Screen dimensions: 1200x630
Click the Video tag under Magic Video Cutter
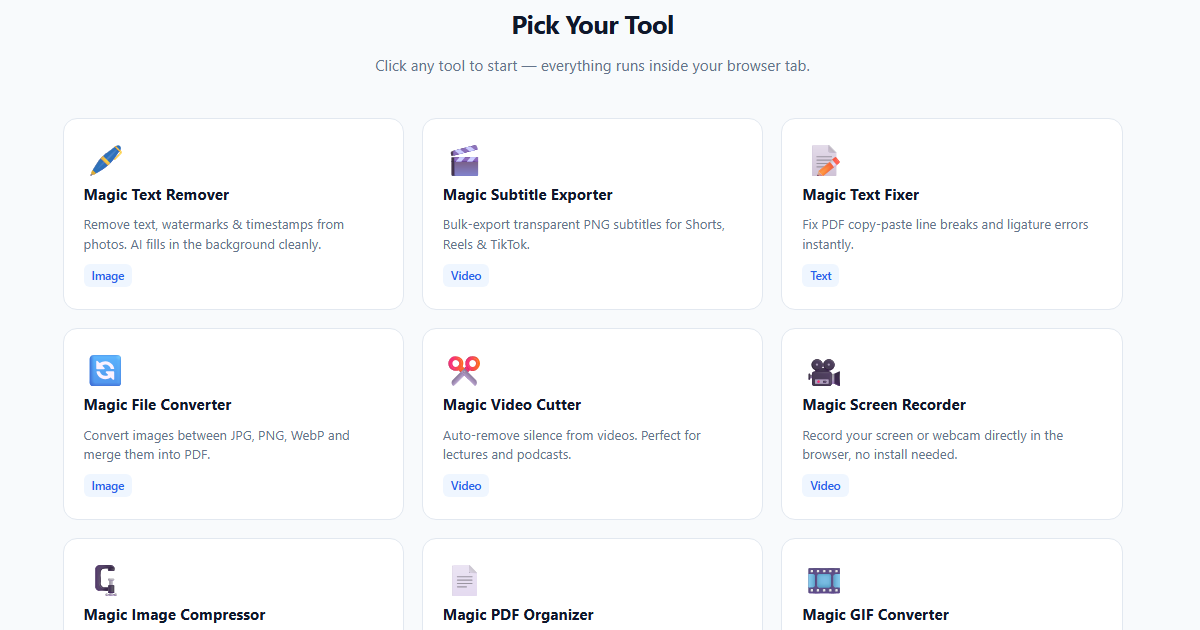click(466, 486)
